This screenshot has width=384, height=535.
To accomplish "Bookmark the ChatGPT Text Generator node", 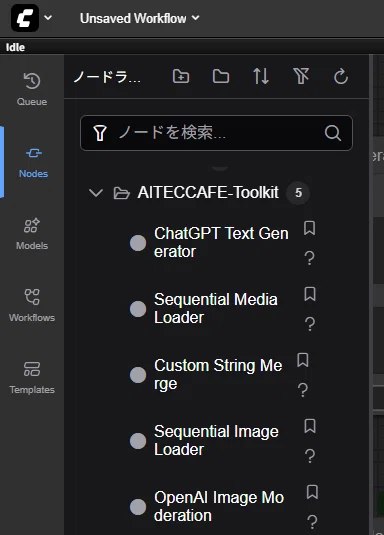I will pos(309,228).
